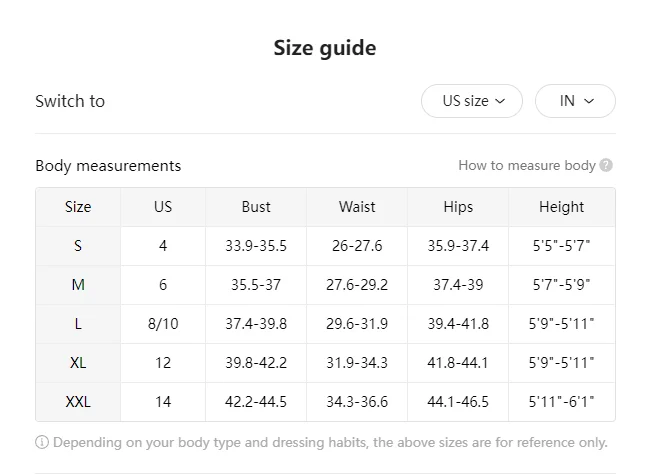Click the Body measurements heading
Image resolution: width=650 pixels, height=475 pixels.
108,165
